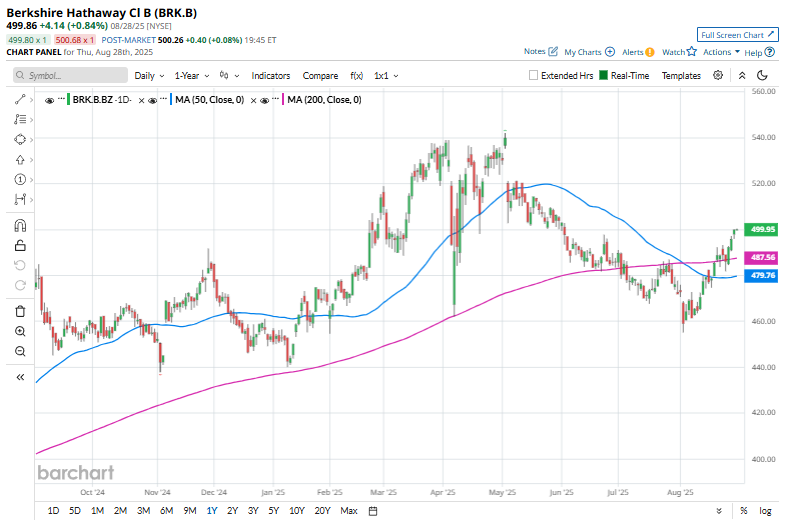Screen dimensions: 785x531
Task: Switch to the 20Y time range
Action: (x=322, y=511)
